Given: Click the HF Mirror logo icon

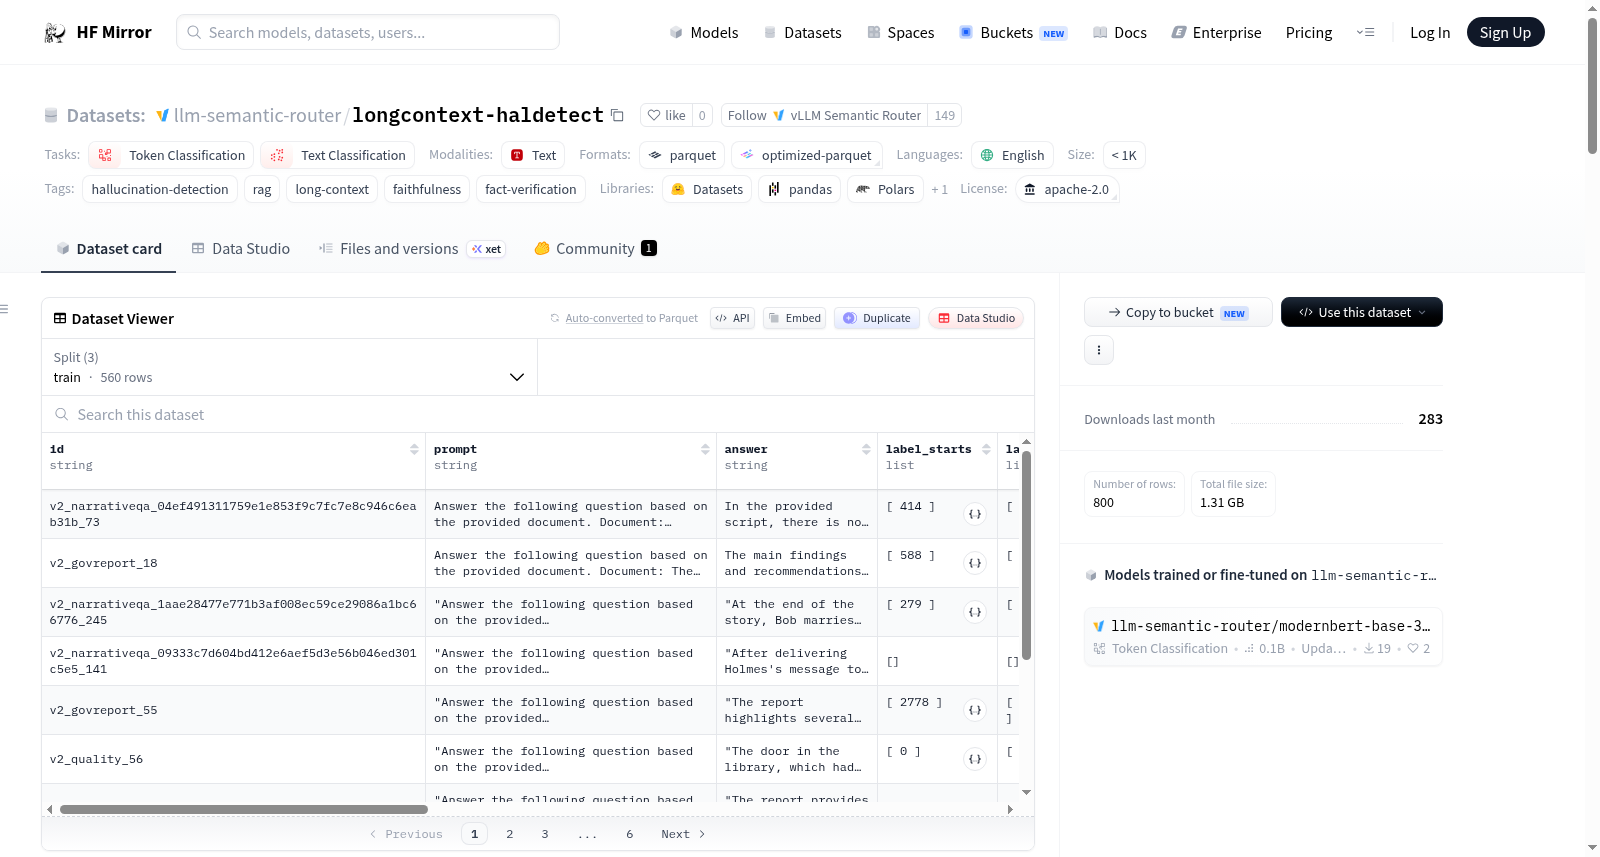Looking at the screenshot, I should coord(55,33).
